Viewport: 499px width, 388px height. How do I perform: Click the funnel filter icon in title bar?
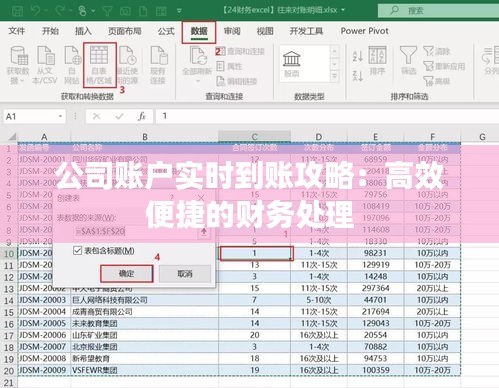point(107,11)
